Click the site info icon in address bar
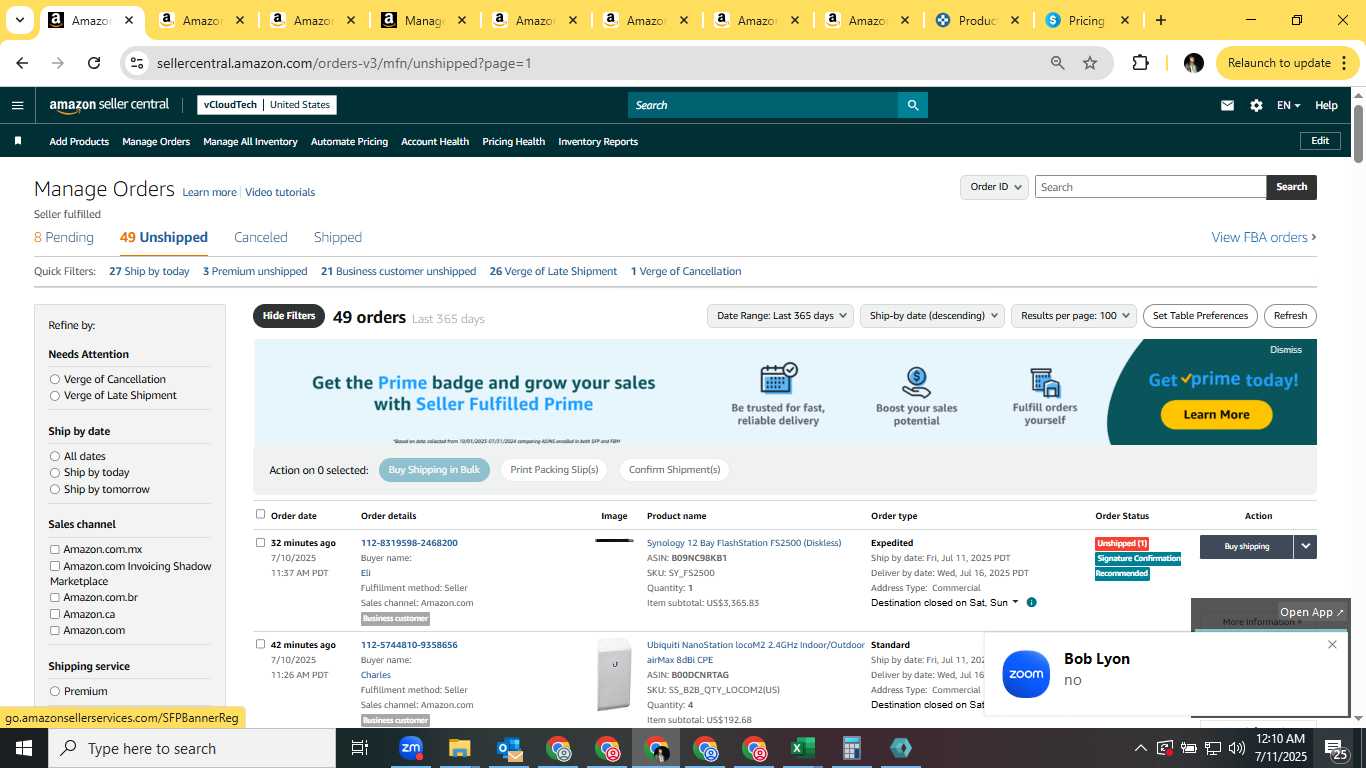This screenshot has width=1366, height=768. click(137, 63)
